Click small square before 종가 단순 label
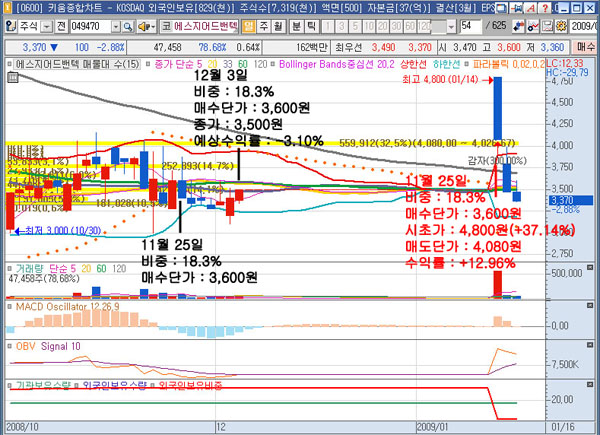This screenshot has width=600, height=435. click(x=148, y=64)
